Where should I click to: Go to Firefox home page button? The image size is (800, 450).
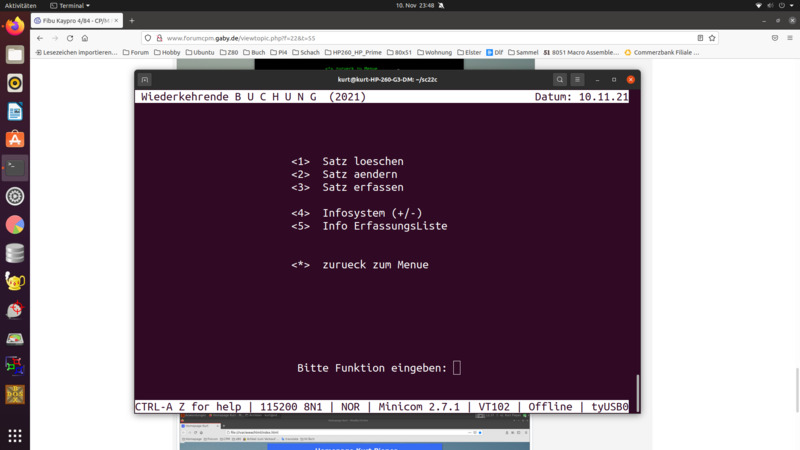[x=85, y=38]
